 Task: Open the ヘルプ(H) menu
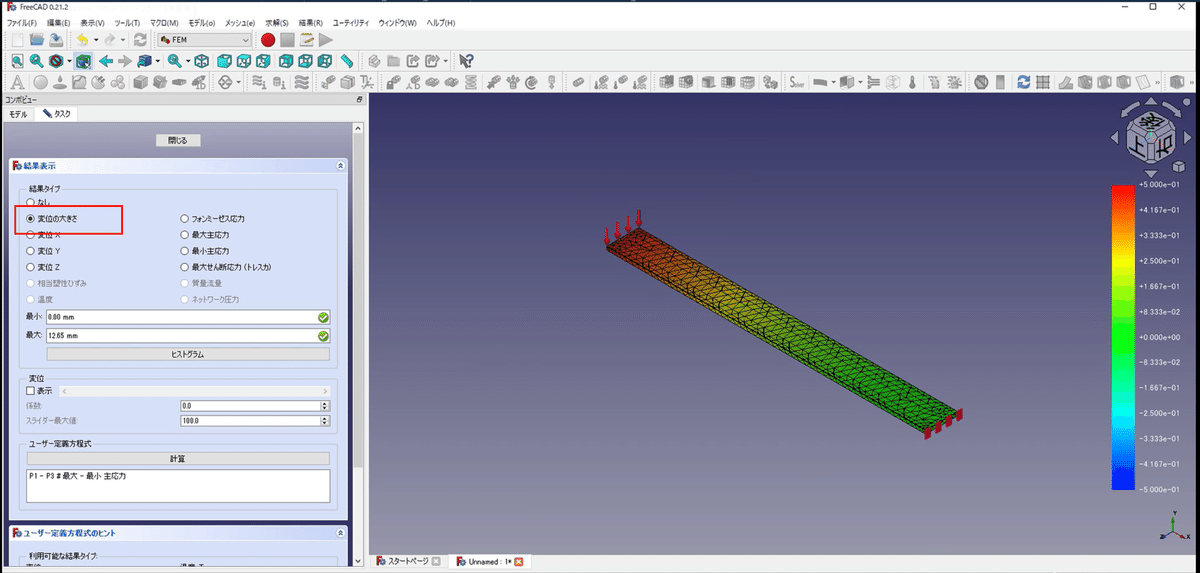(440, 22)
